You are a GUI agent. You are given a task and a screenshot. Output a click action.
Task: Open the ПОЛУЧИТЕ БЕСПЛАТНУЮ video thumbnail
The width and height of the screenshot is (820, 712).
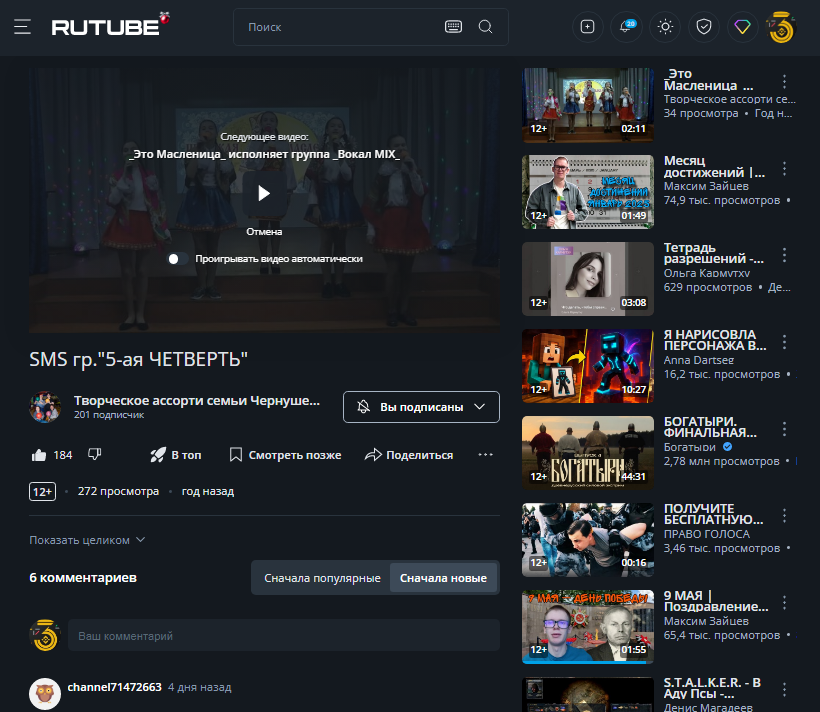(588, 540)
